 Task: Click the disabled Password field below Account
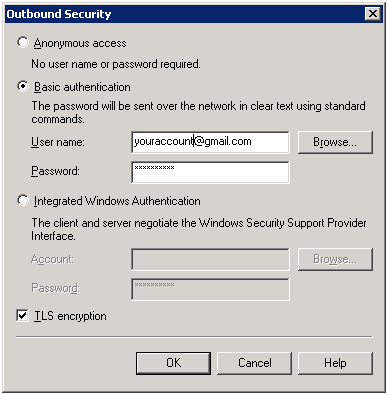(x=210, y=289)
